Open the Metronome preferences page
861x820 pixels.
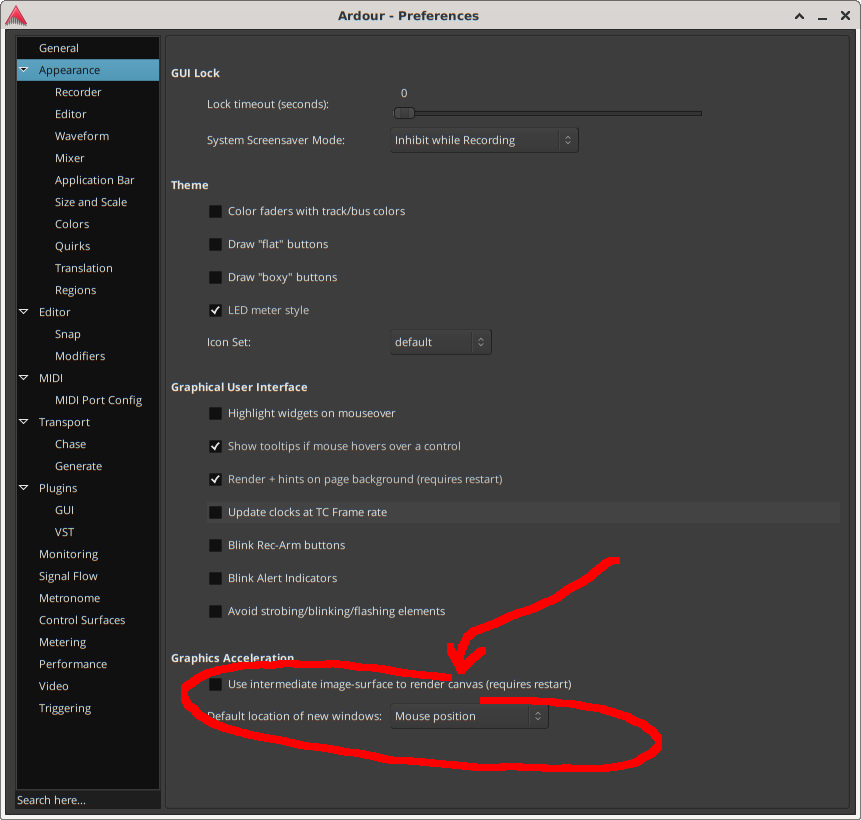click(69, 598)
